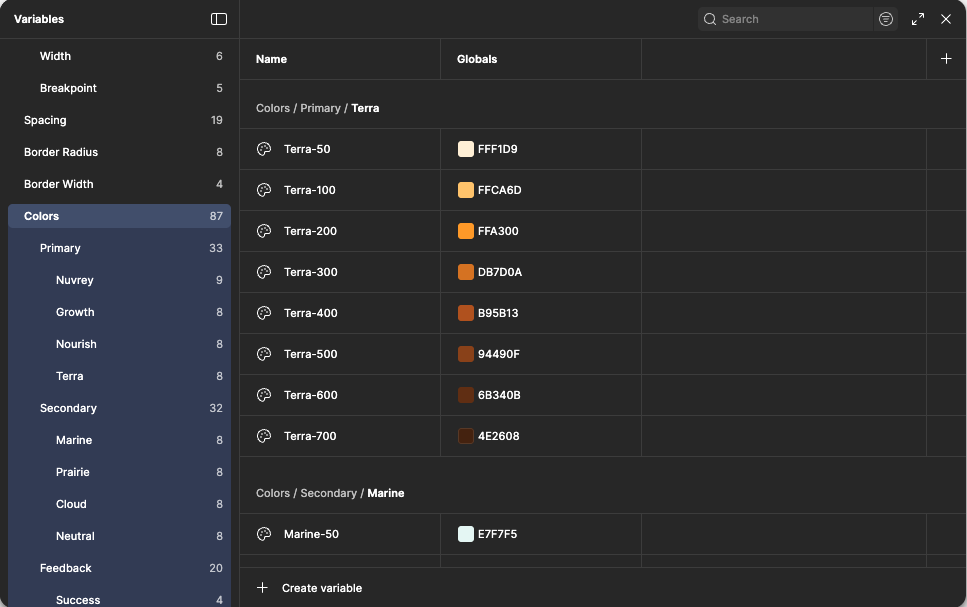This screenshot has height=607, width=967.
Task: Select Width group in sidebar
Action: pyautogui.click(x=120, y=56)
